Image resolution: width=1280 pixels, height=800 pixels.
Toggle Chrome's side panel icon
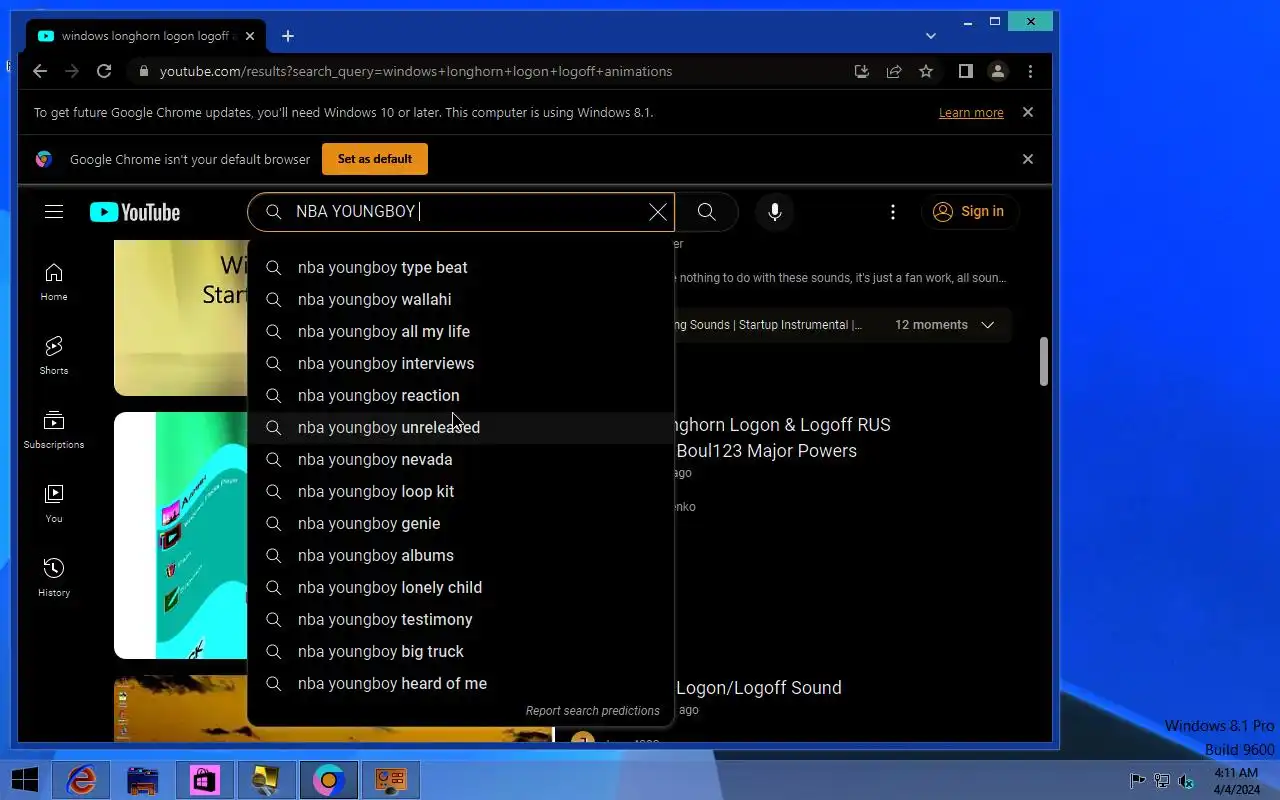pos(966,71)
